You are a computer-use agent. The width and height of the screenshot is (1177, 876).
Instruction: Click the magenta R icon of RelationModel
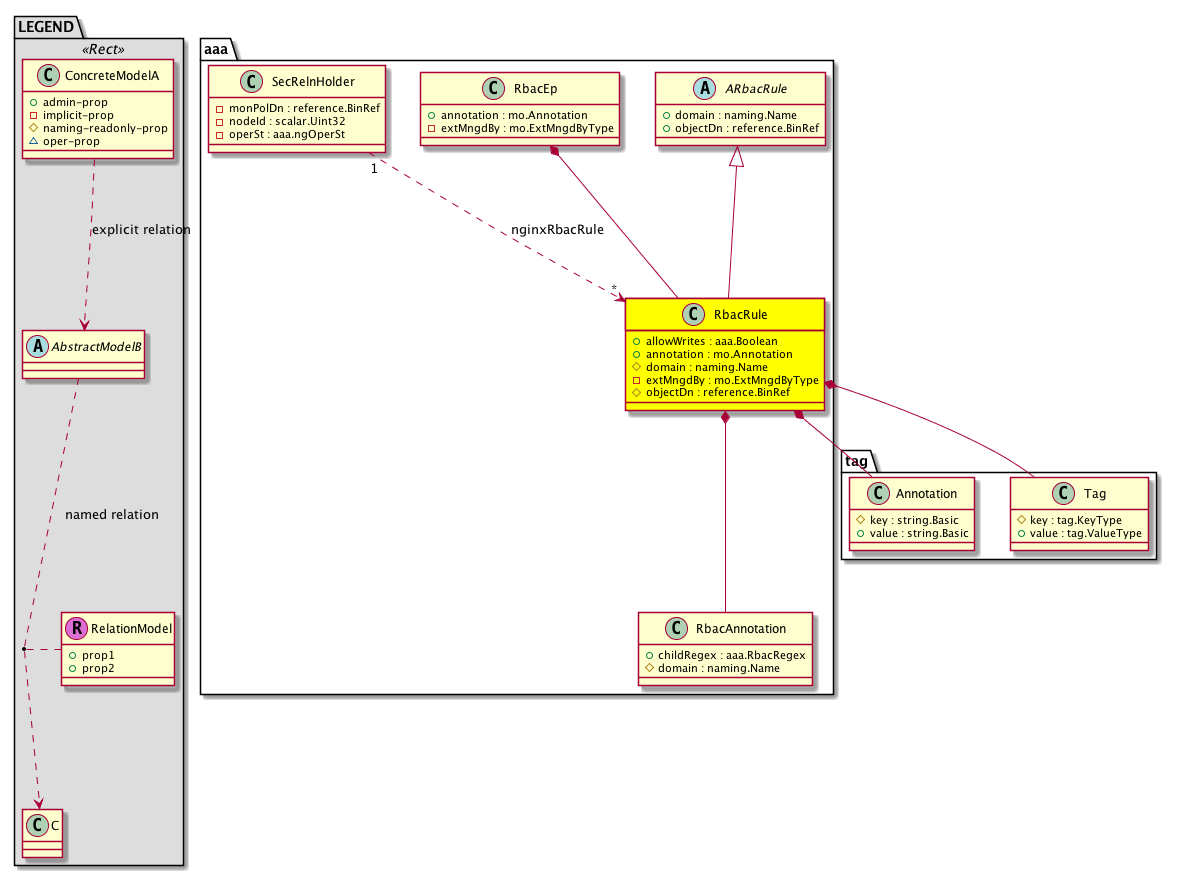[x=75, y=629]
